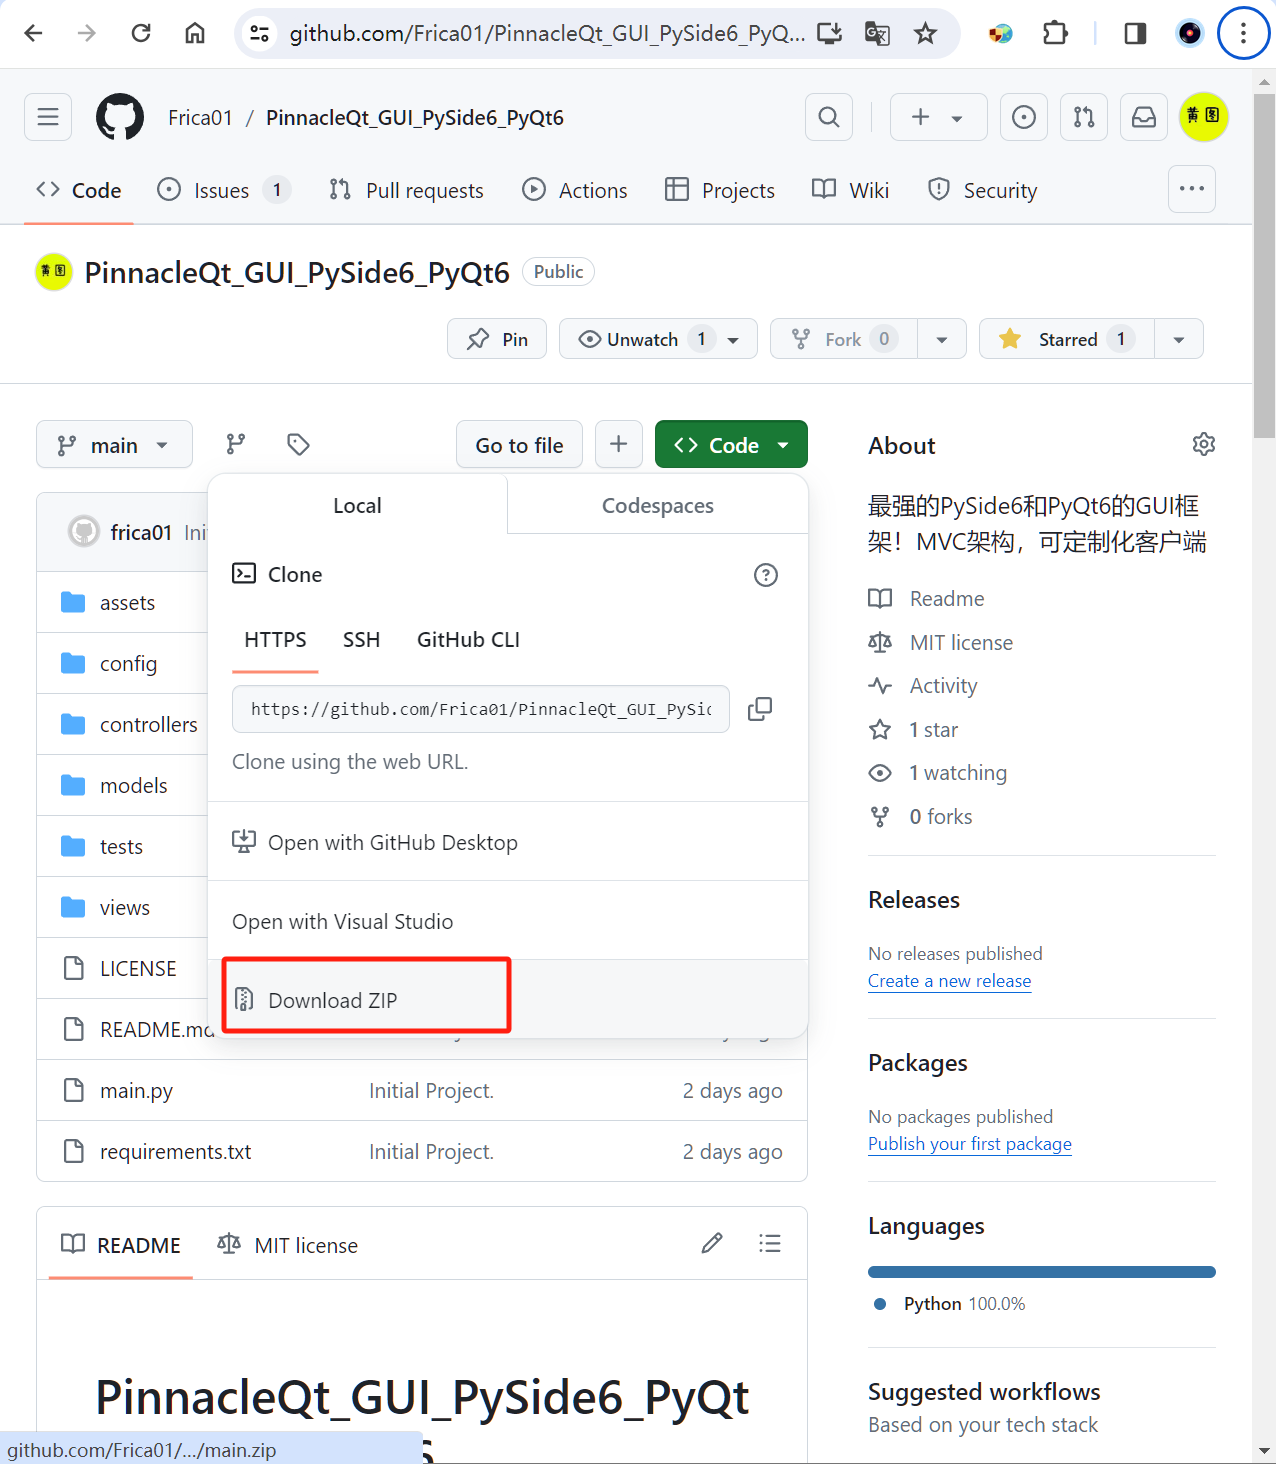1276x1464 pixels.
Task: Follow the Create a new release link
Action: (949, 981)
